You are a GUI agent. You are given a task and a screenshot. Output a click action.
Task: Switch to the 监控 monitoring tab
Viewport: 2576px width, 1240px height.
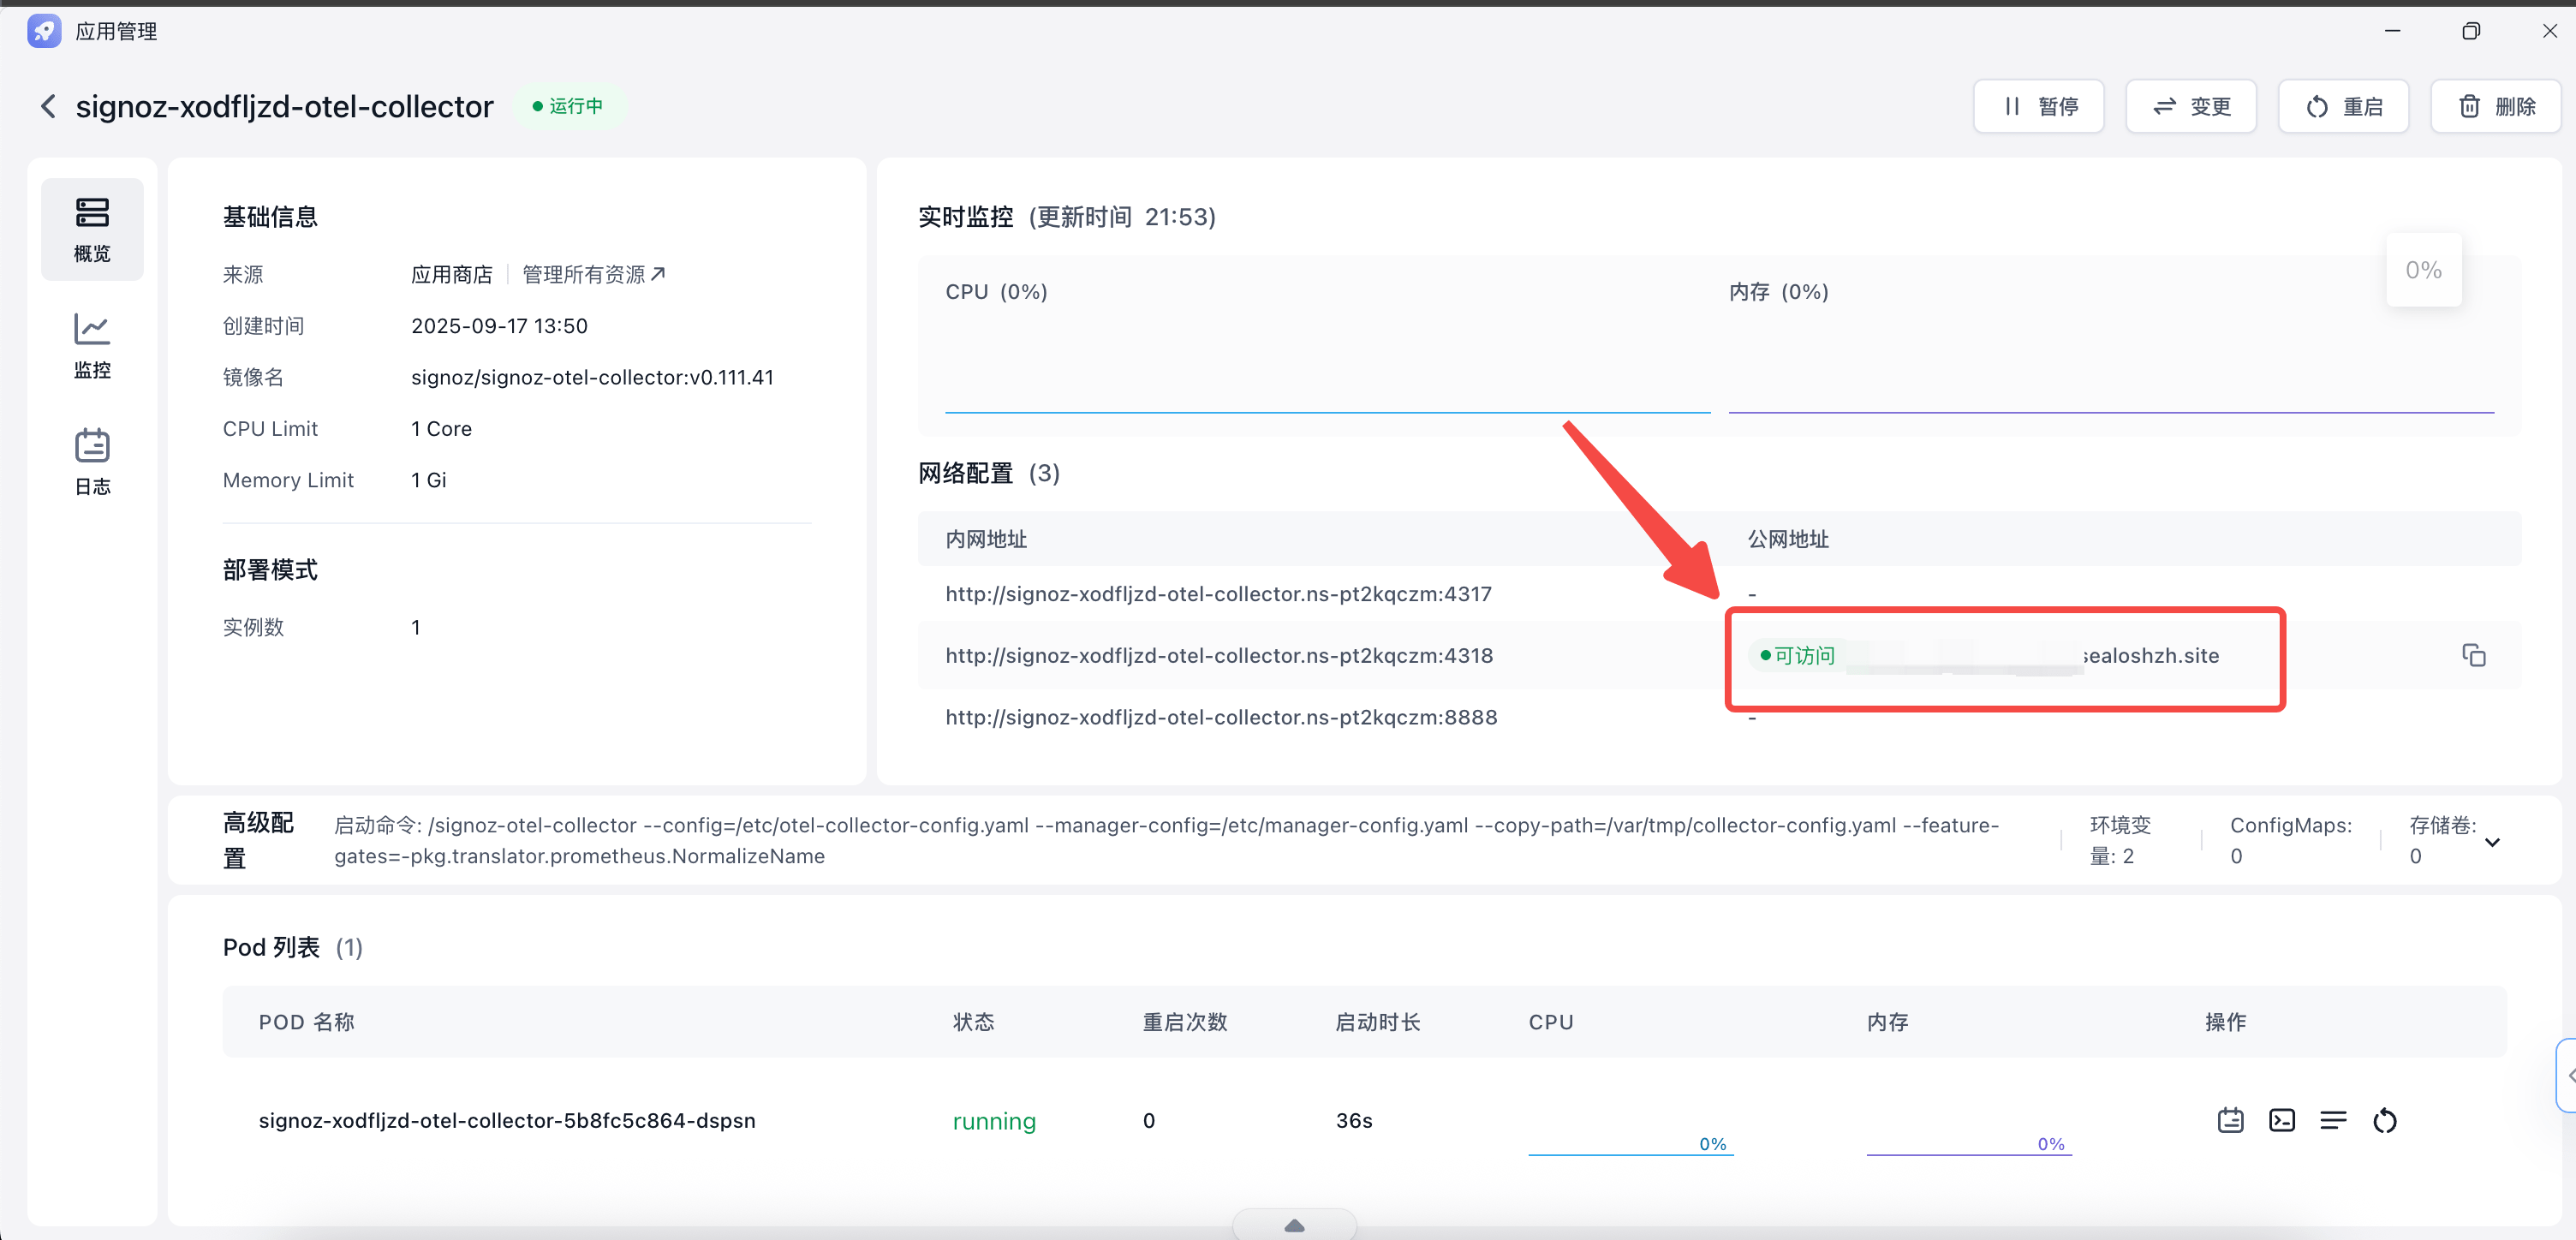click(92, 345)
